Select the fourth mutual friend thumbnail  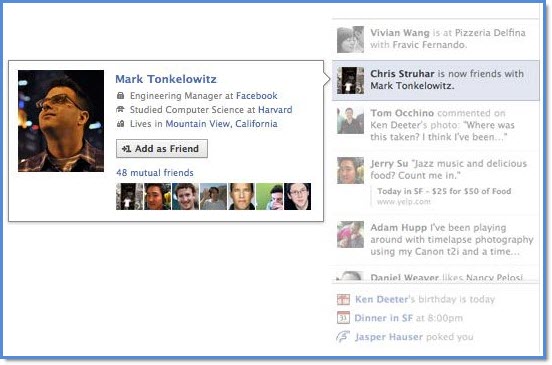point(213,196)
